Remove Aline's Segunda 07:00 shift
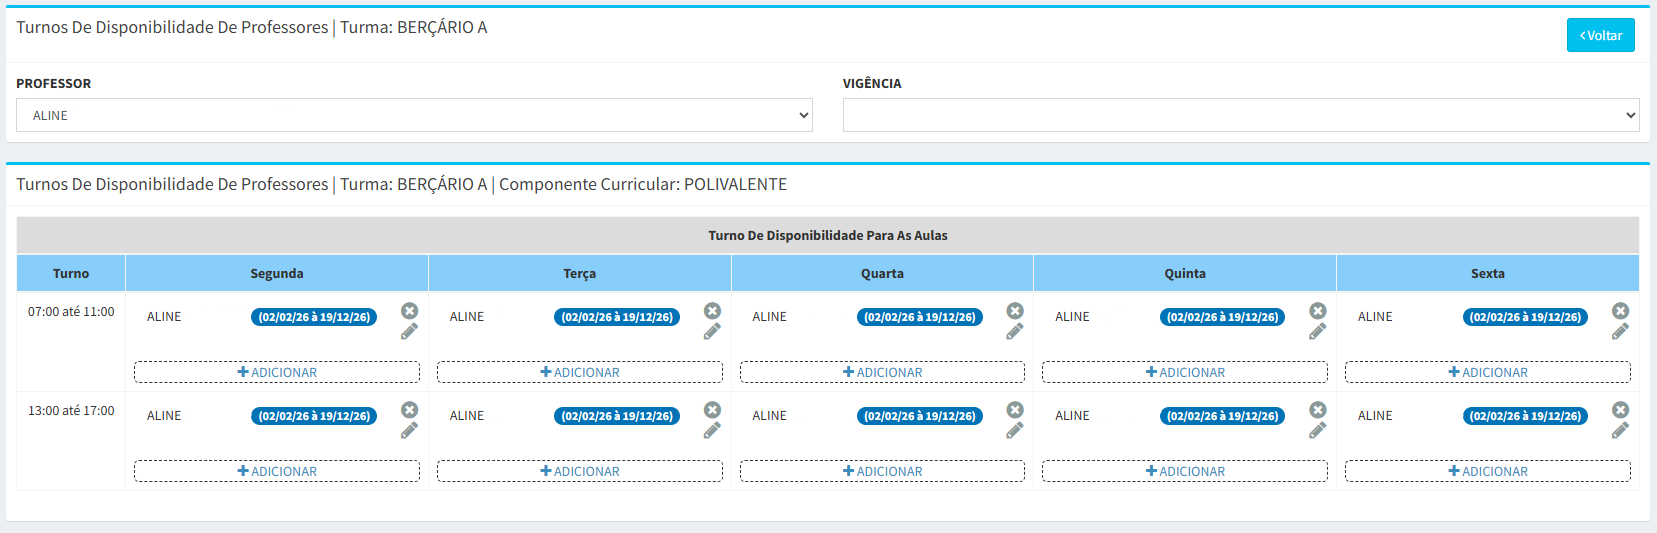 409,311
